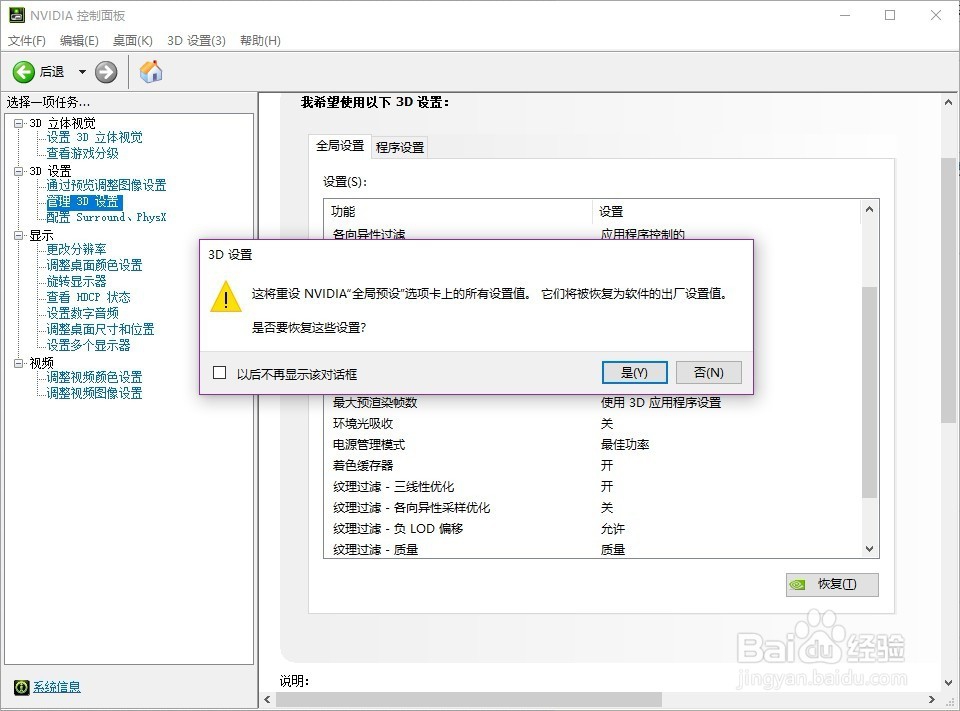The image size is (960, 711).
Task: Click the 恢复(T) restore button
Action: (832, 584)
